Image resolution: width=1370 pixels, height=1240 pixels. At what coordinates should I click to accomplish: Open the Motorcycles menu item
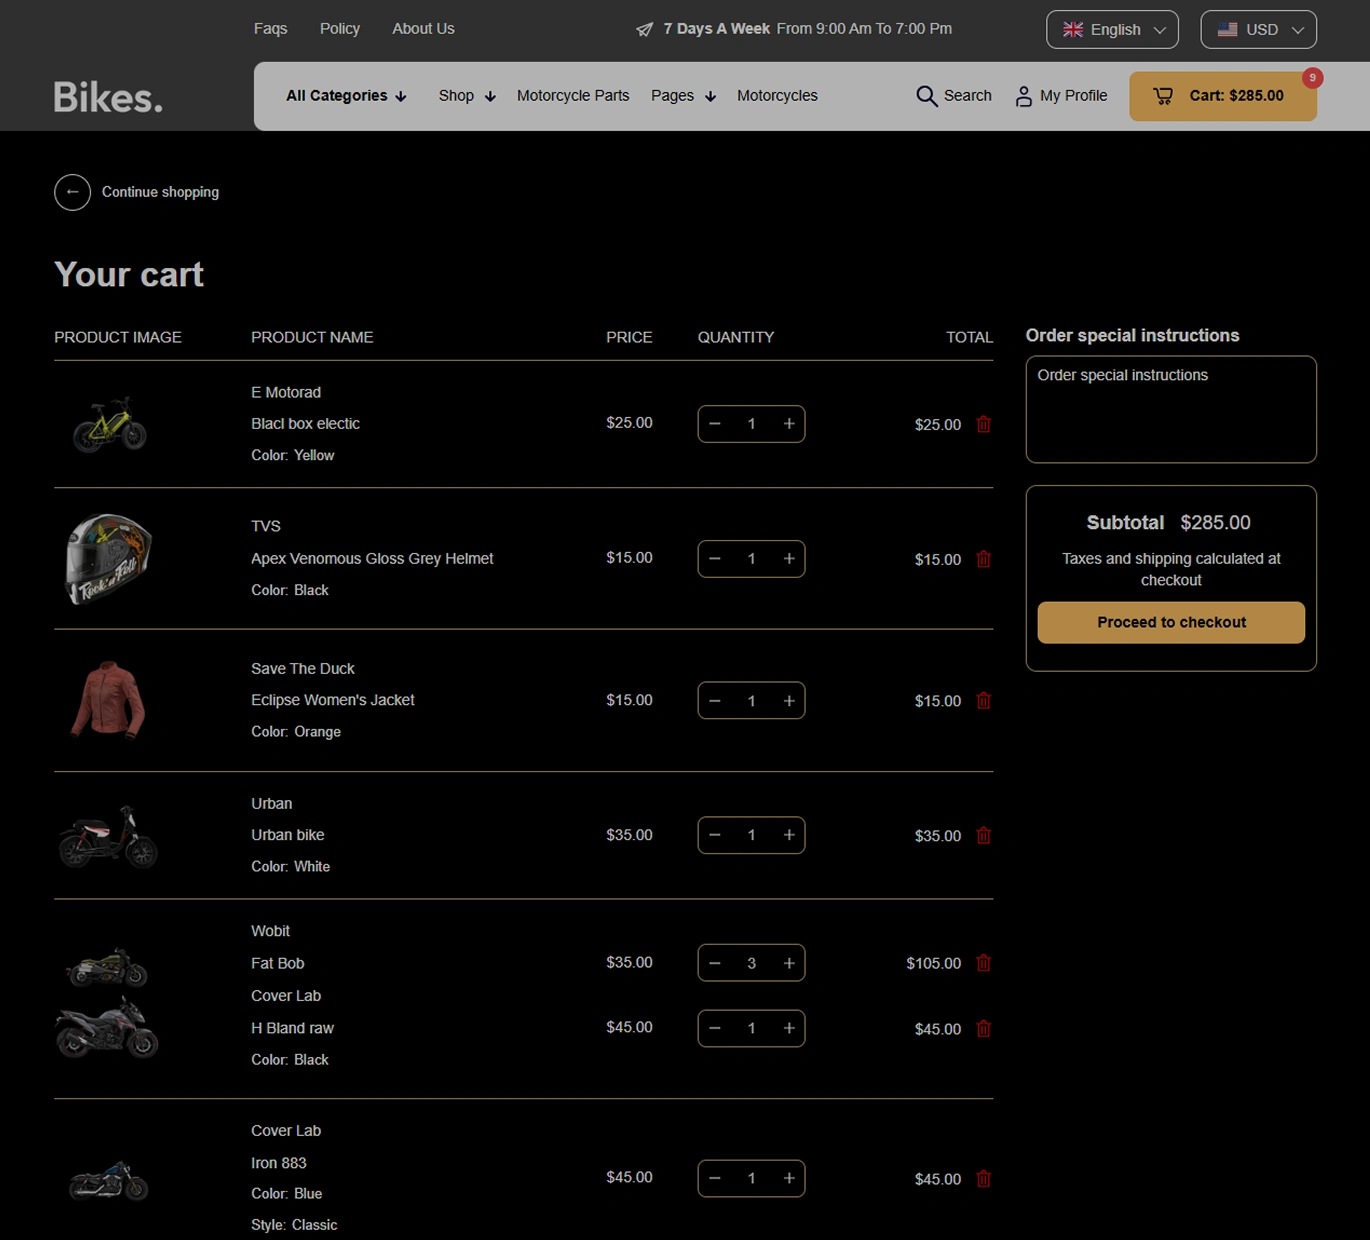coord(777,96)
